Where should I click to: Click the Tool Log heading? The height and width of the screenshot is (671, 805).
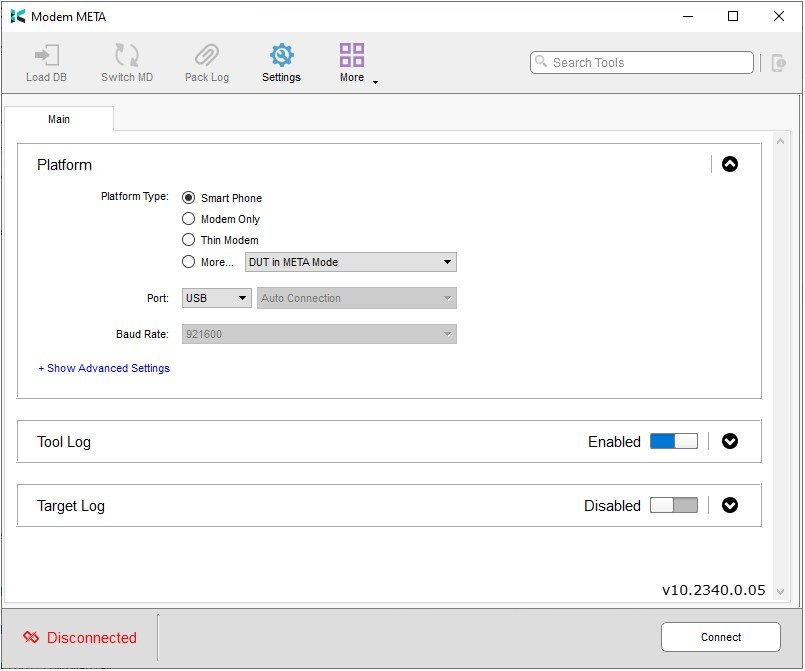click(x=64, y=442)
